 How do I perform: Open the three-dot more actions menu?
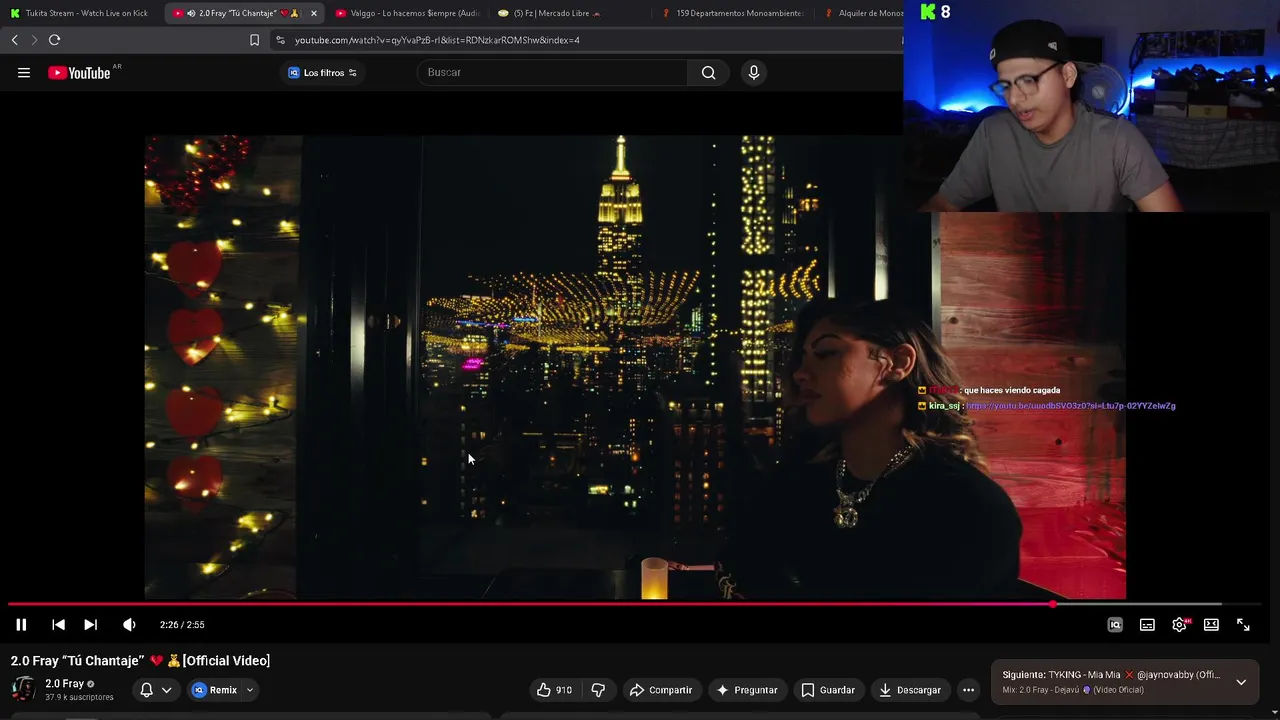click(968, 690)
